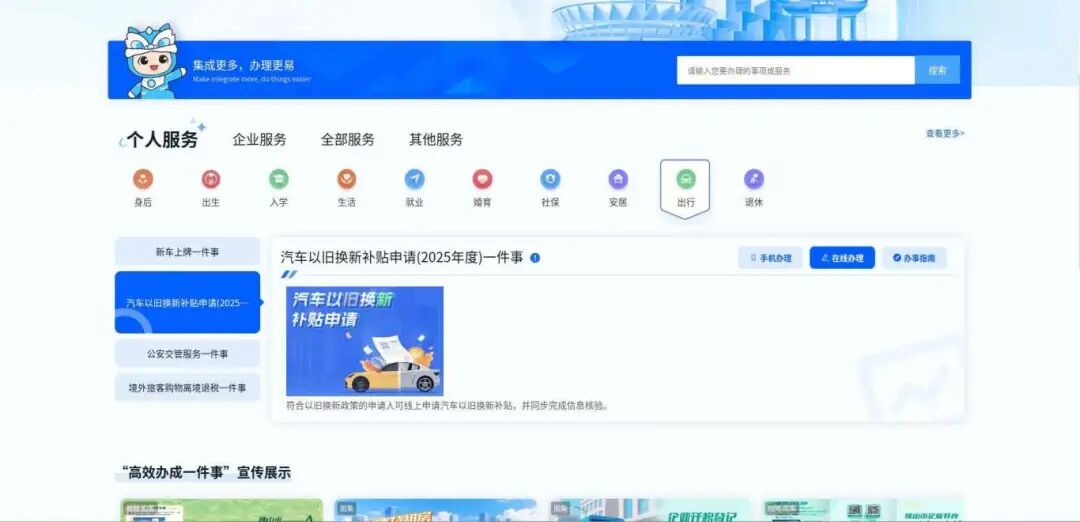This screenshot has width=1080, height=522.
Task: Open the 退休 category icon
Action: [x=754, y=180]
